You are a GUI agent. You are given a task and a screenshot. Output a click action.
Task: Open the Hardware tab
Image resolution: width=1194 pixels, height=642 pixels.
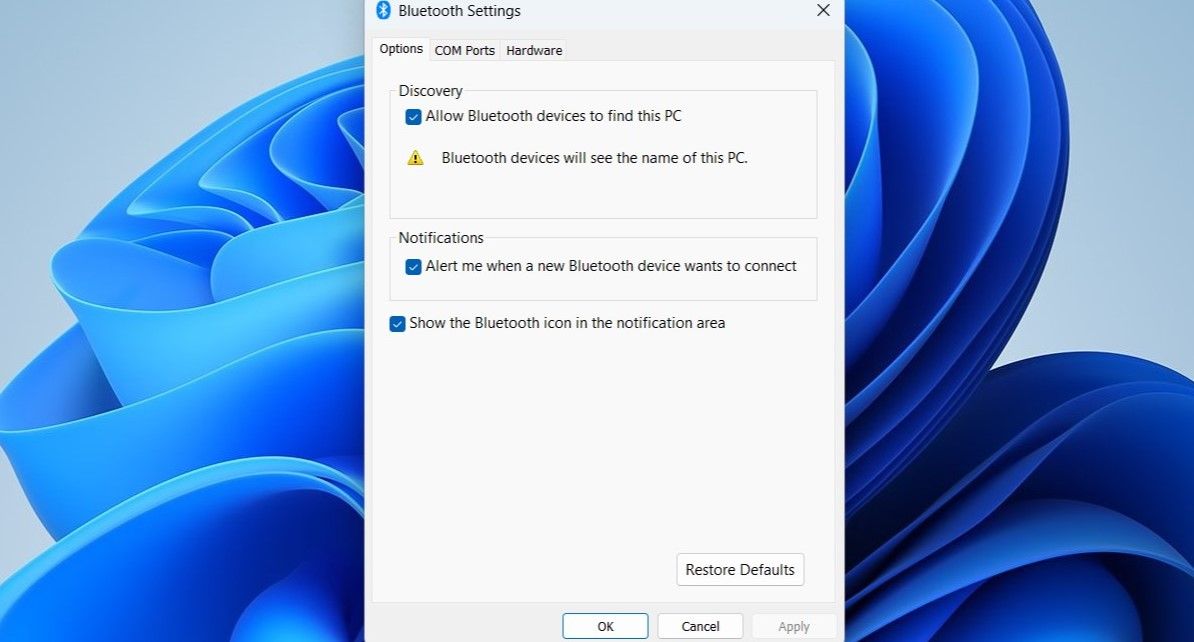point(533,49)
